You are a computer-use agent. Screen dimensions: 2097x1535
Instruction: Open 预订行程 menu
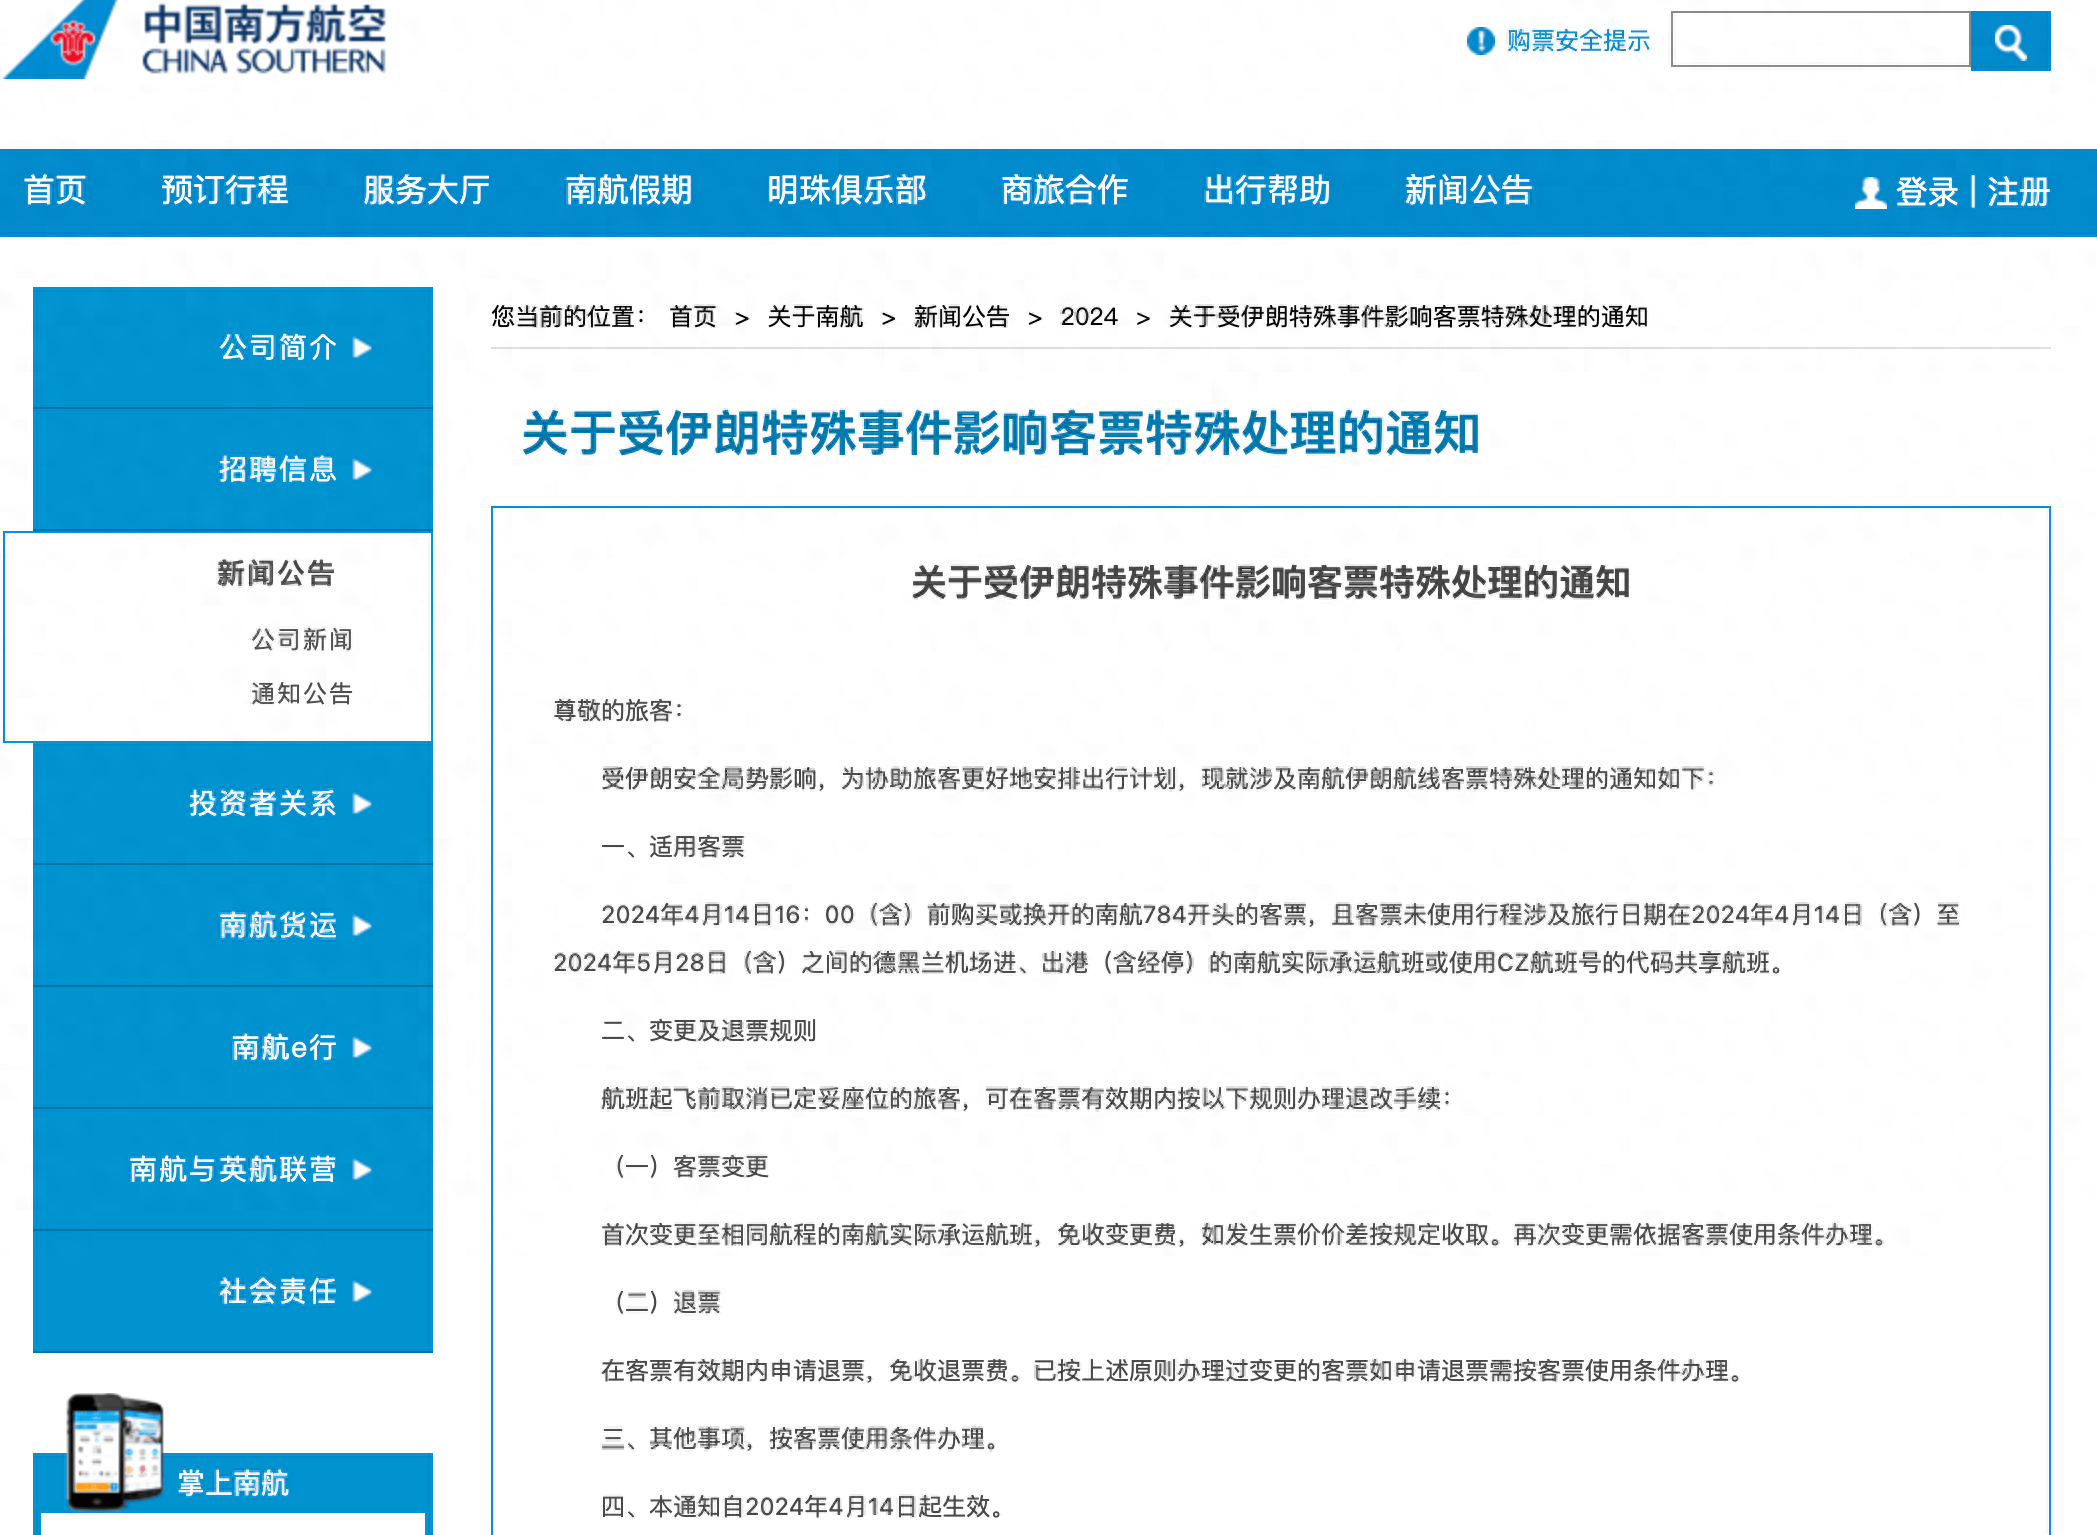tap(225, 190)
